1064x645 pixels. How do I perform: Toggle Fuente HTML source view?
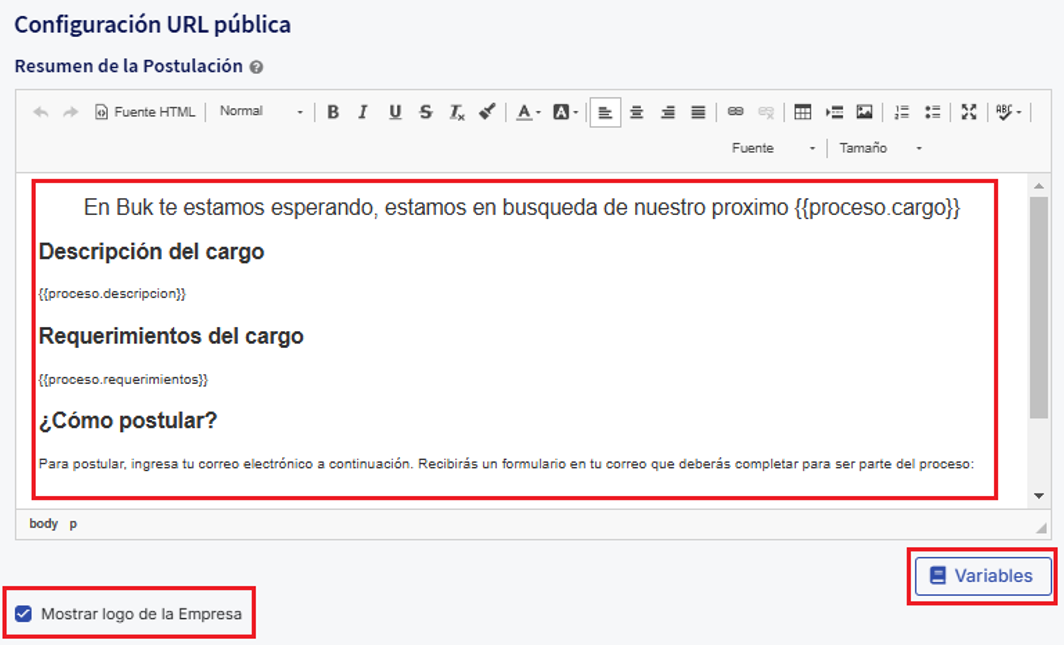[x=145, y=112]
